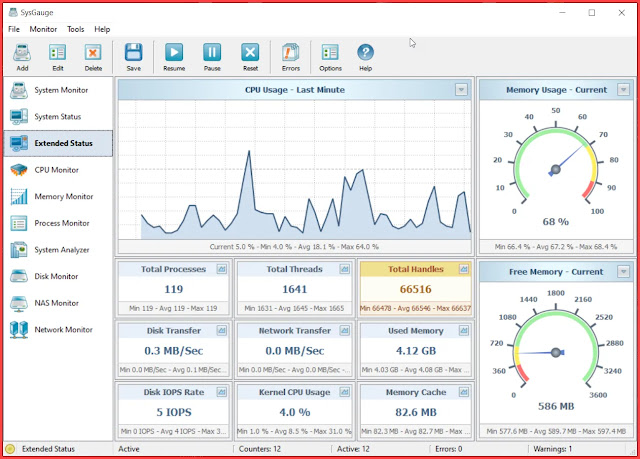Click the Memory Usage gauge dial
This screenshot has width=640, height=459.
556,165
